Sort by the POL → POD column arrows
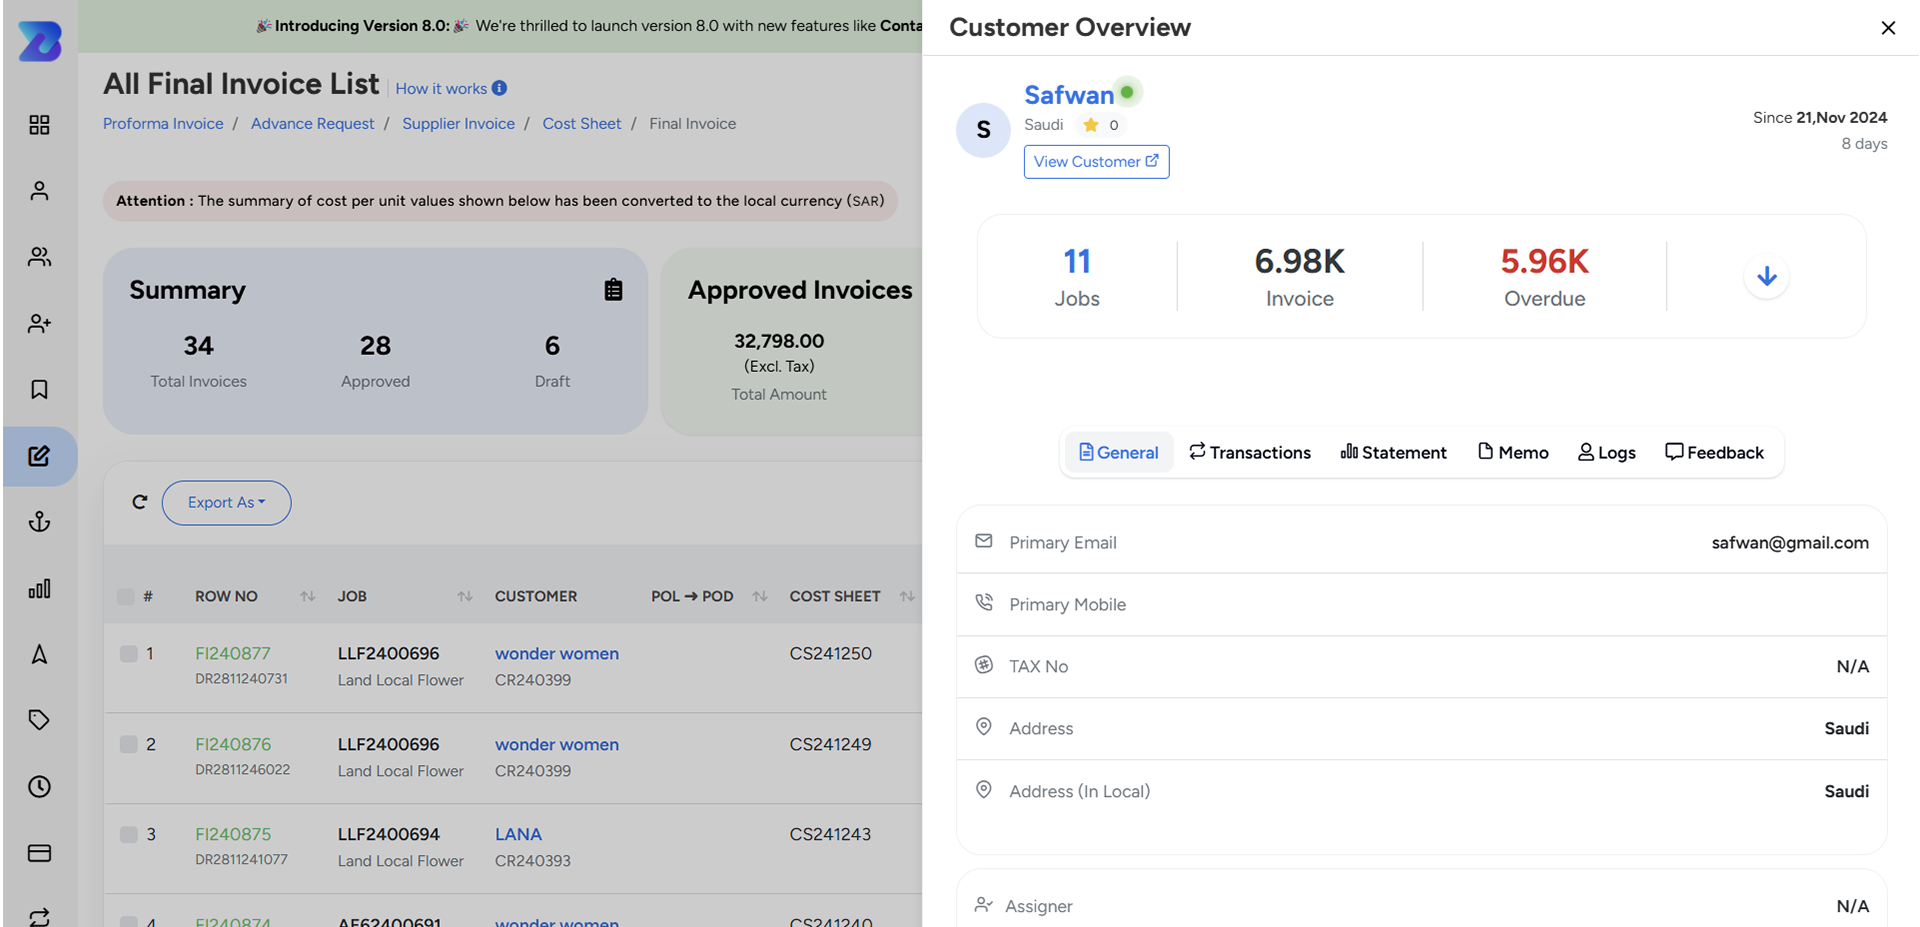This screenshot has height=927, width=1920. click(760, 596)
